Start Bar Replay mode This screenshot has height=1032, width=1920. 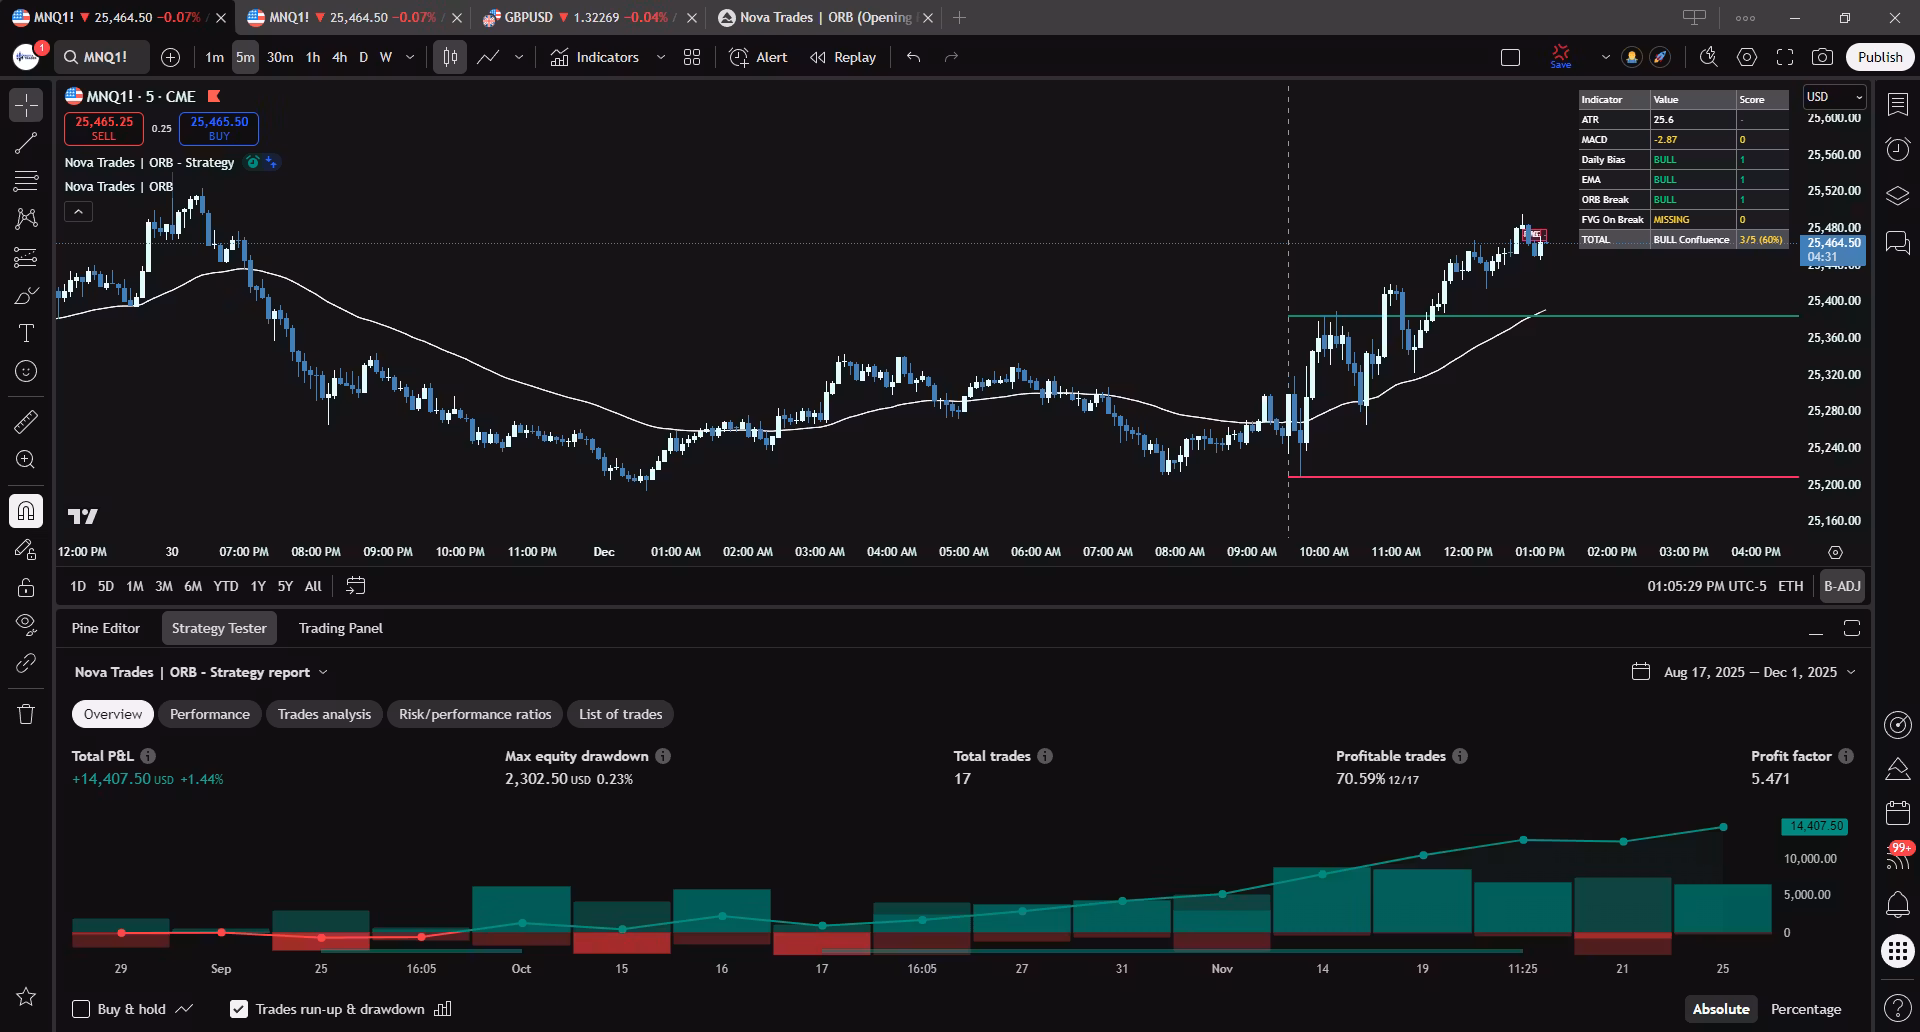(x=843, y=57)
